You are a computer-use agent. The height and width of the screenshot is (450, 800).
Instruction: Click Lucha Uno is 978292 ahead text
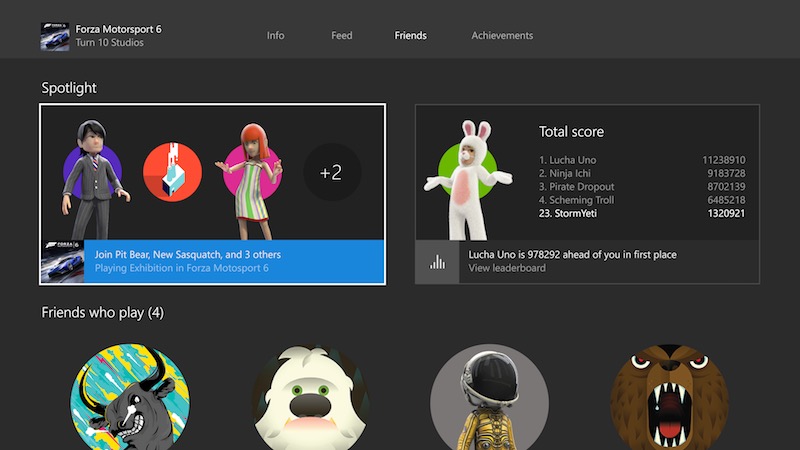pyautogui.click(x=572, y=254)
